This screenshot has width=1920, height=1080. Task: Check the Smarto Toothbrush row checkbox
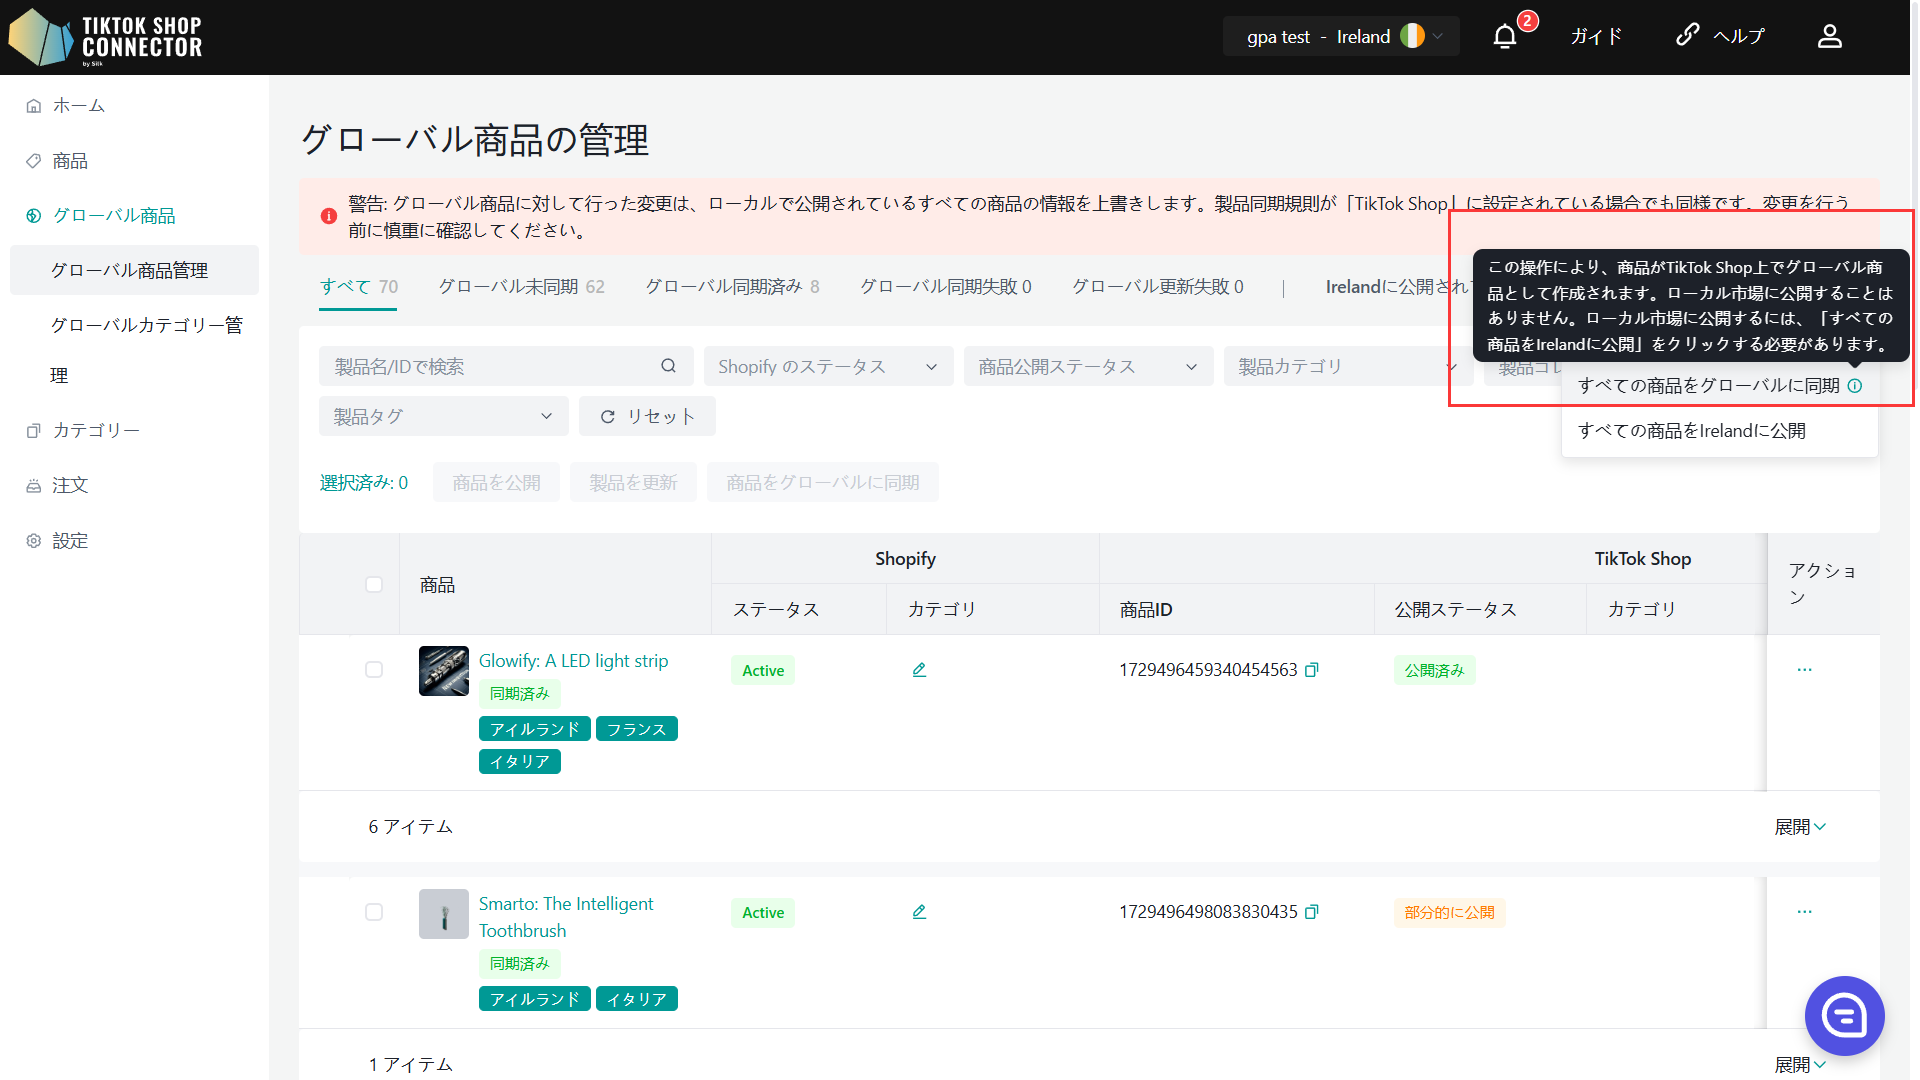tap(374, 912)
